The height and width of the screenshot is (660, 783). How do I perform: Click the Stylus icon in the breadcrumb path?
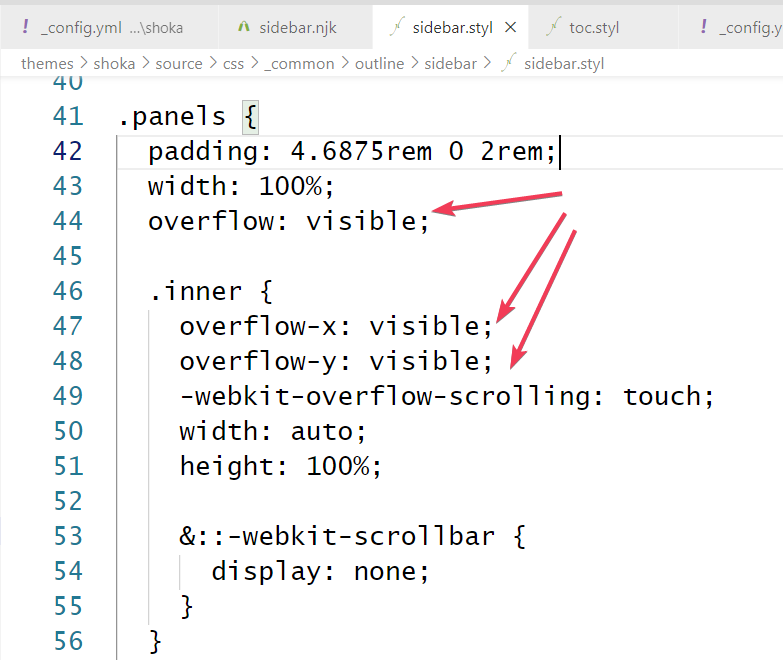pos(509,63)
